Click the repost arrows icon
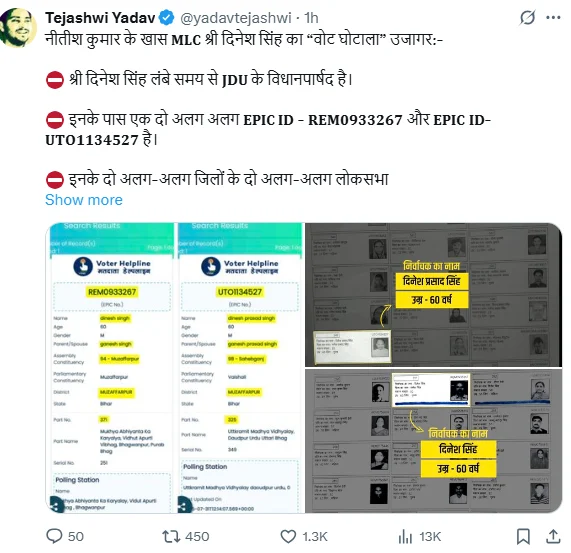 171,536
